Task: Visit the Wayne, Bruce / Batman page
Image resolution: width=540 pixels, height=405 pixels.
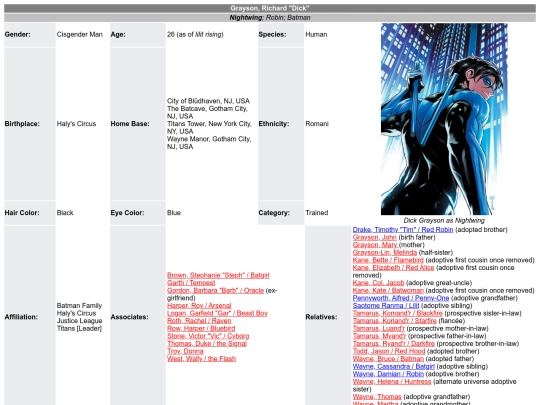Action: [388, 359]
